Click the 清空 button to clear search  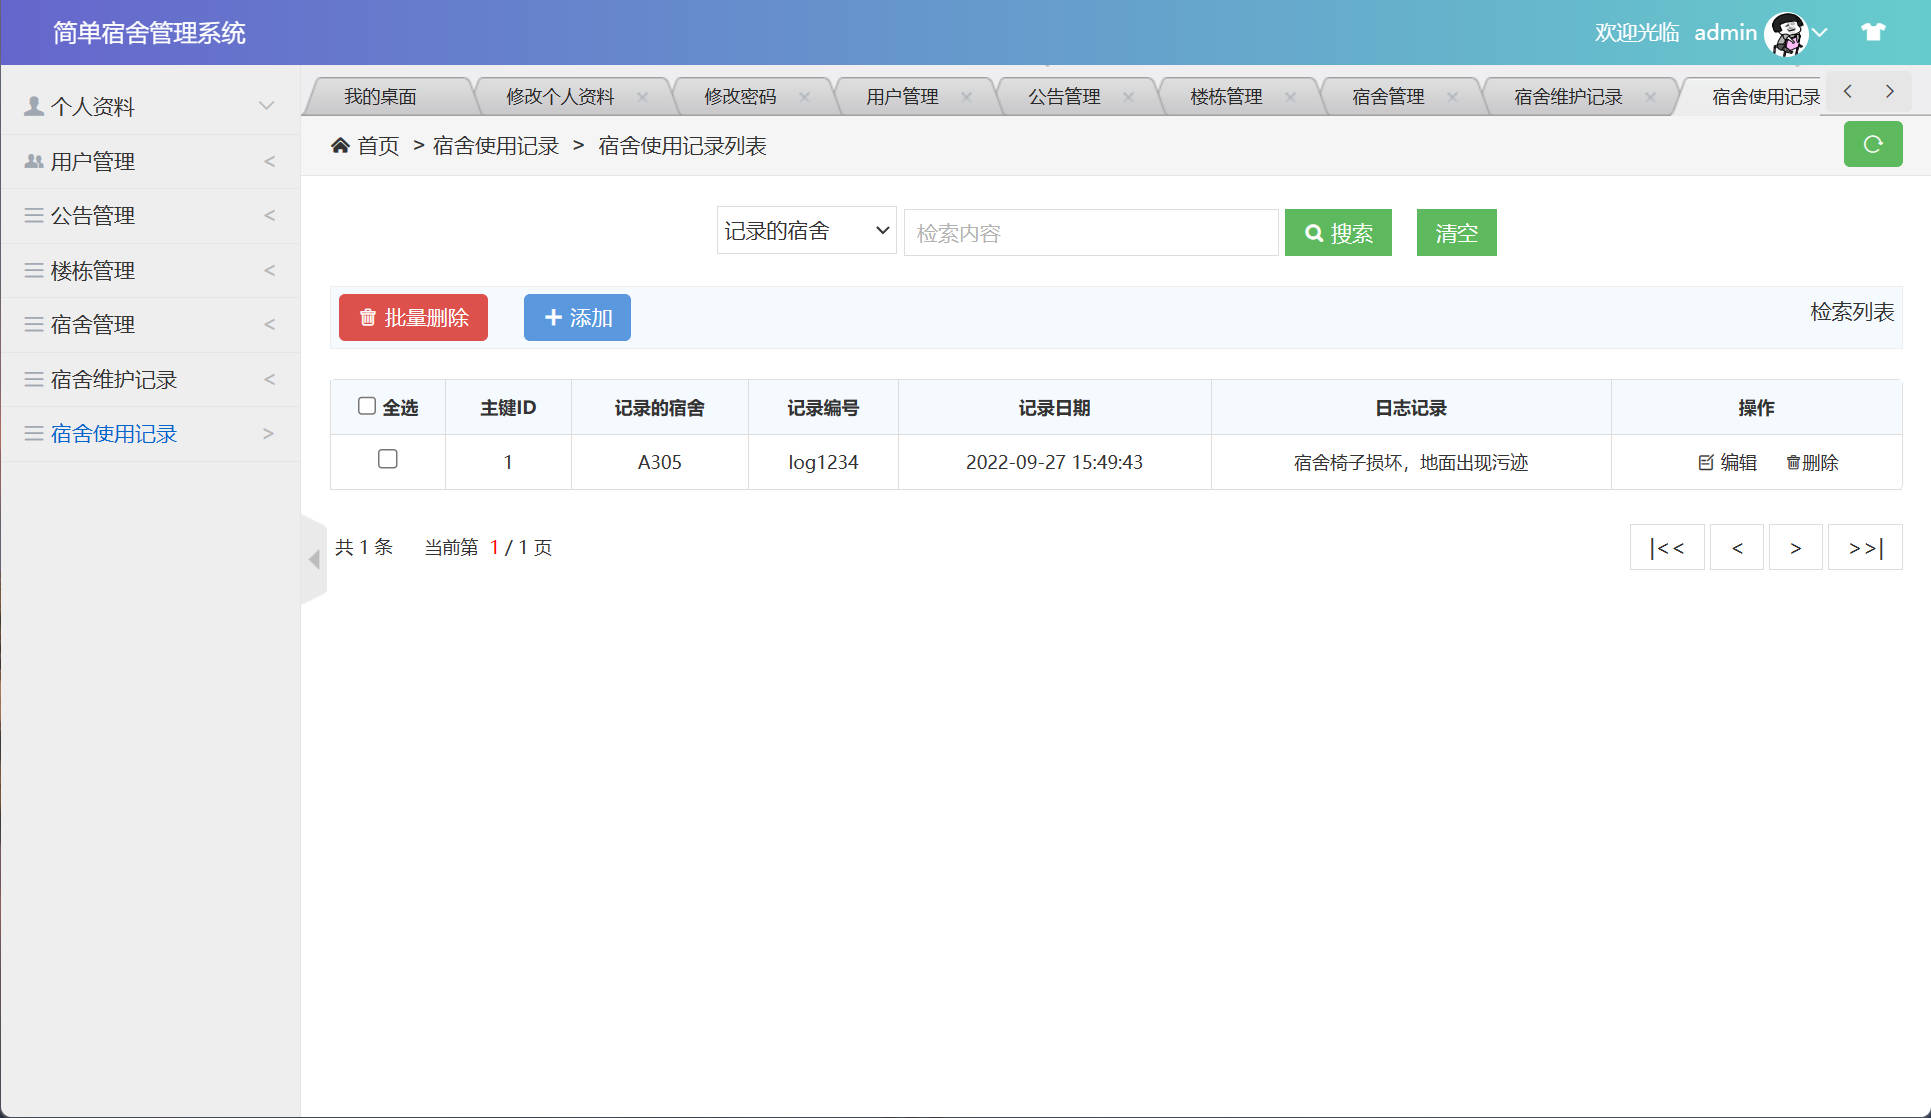1456,232
